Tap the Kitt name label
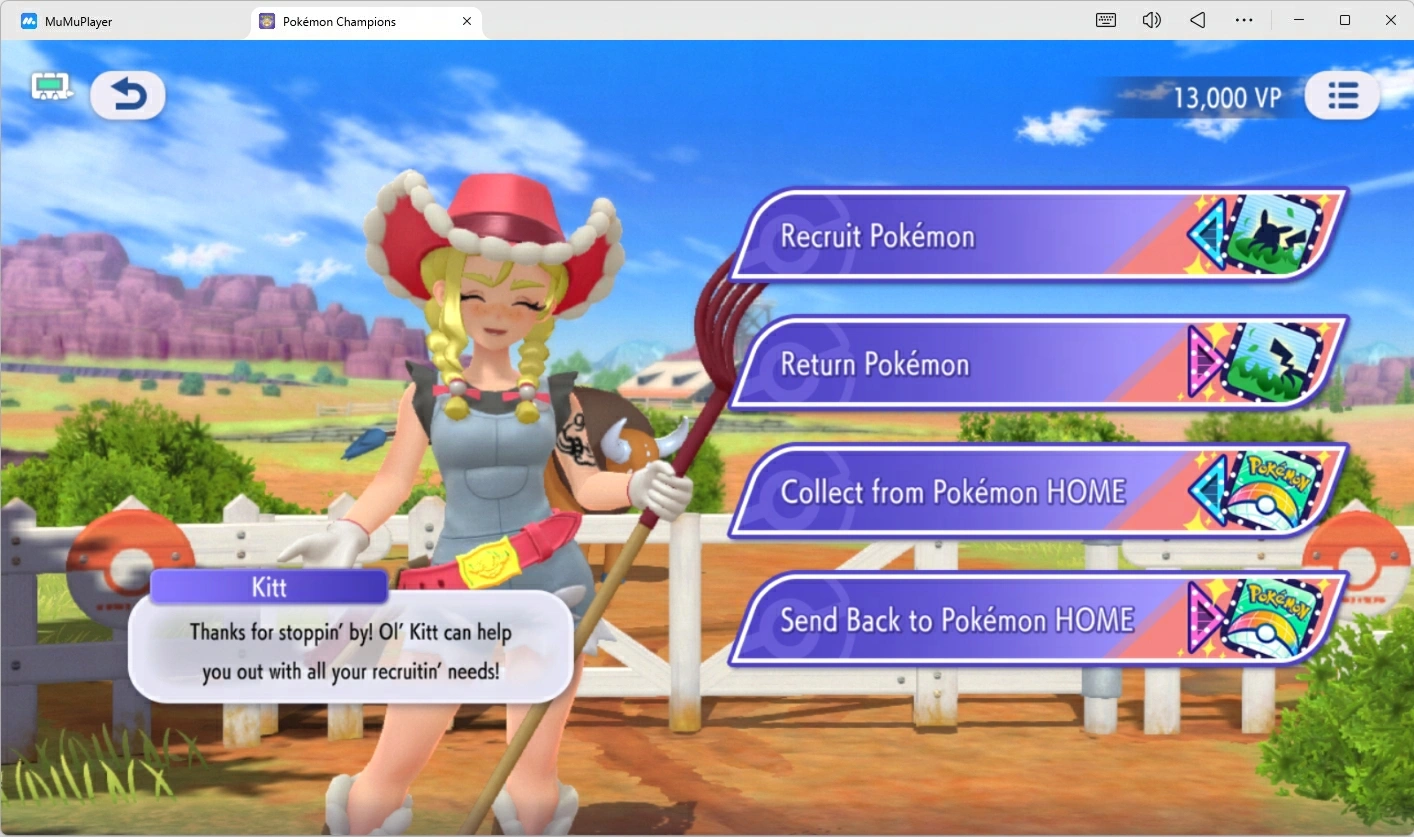This screenshot has width=1414, height=837. pyautogui.click(x=269, y=587)
